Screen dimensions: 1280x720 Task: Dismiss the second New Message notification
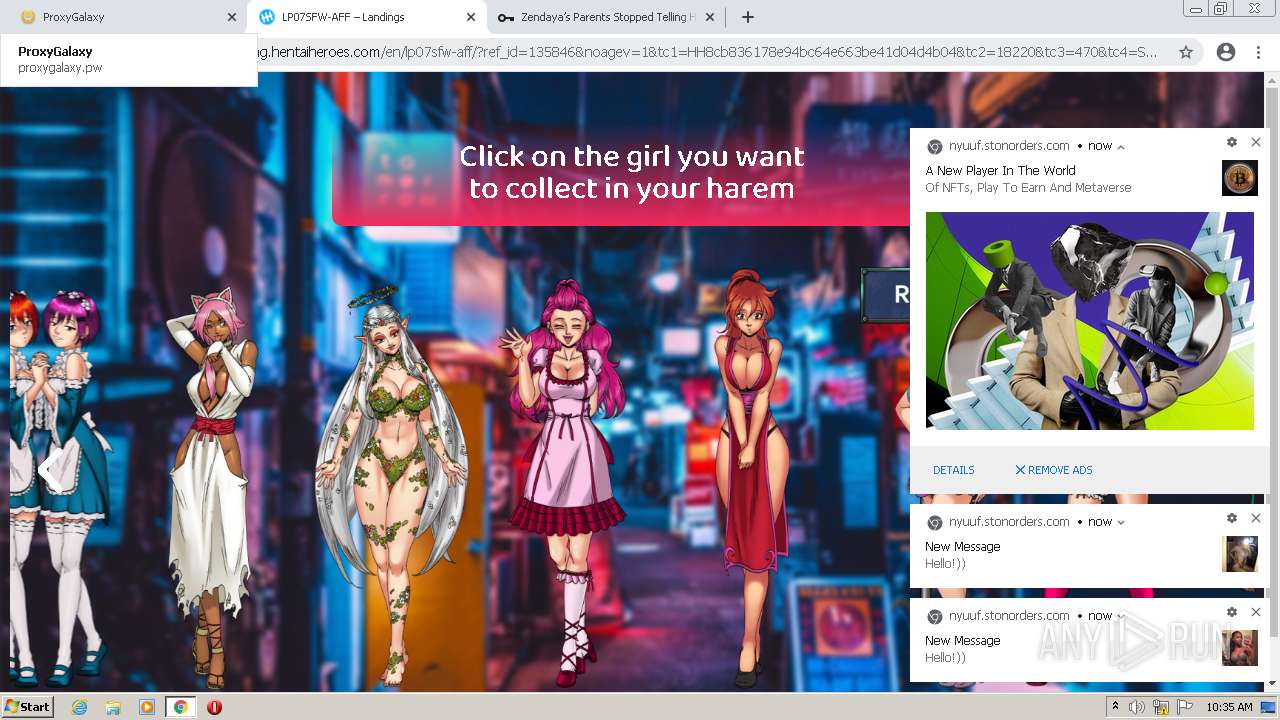click(1256, 612)
